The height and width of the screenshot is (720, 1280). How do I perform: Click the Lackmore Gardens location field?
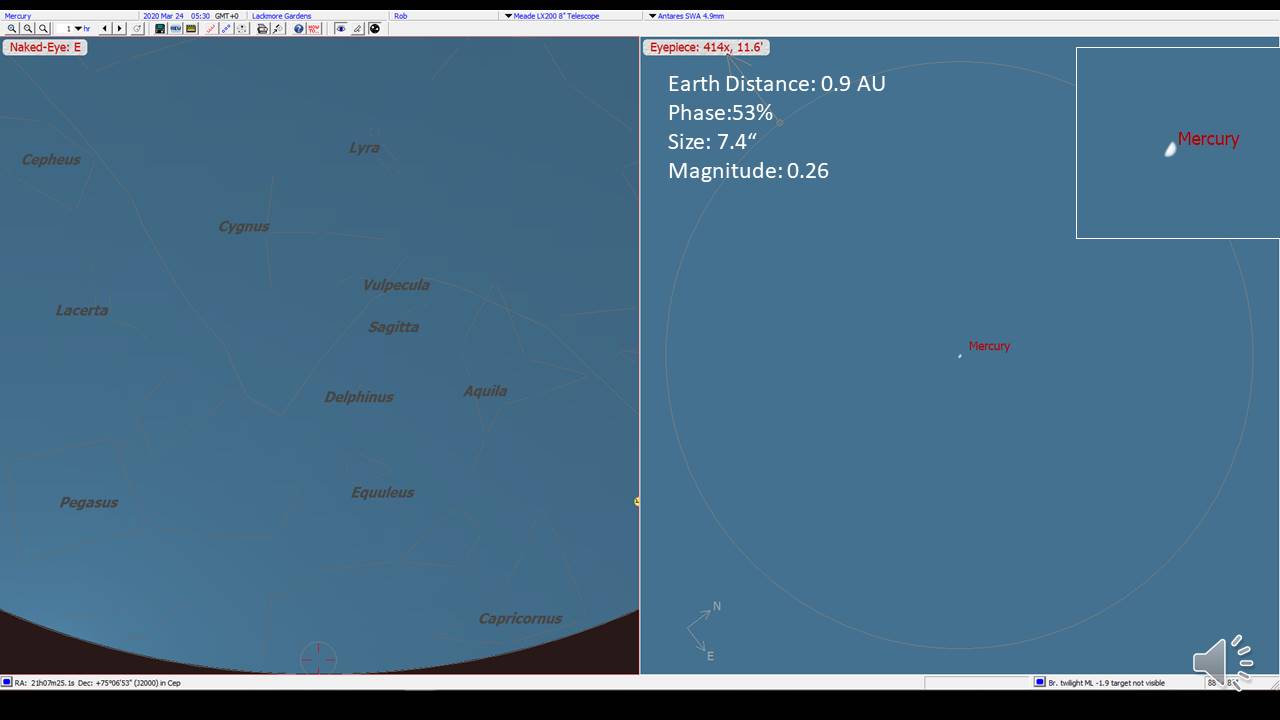pyautogui.click(x=281, y=16)
